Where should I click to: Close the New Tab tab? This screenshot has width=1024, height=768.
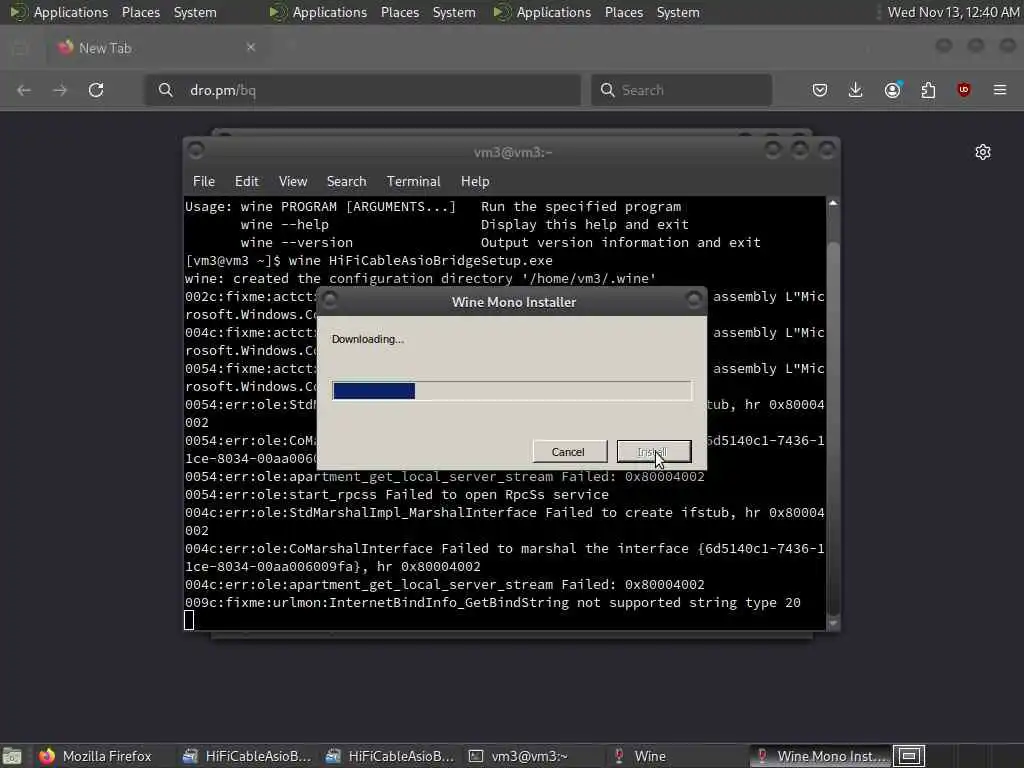[251, 47]
